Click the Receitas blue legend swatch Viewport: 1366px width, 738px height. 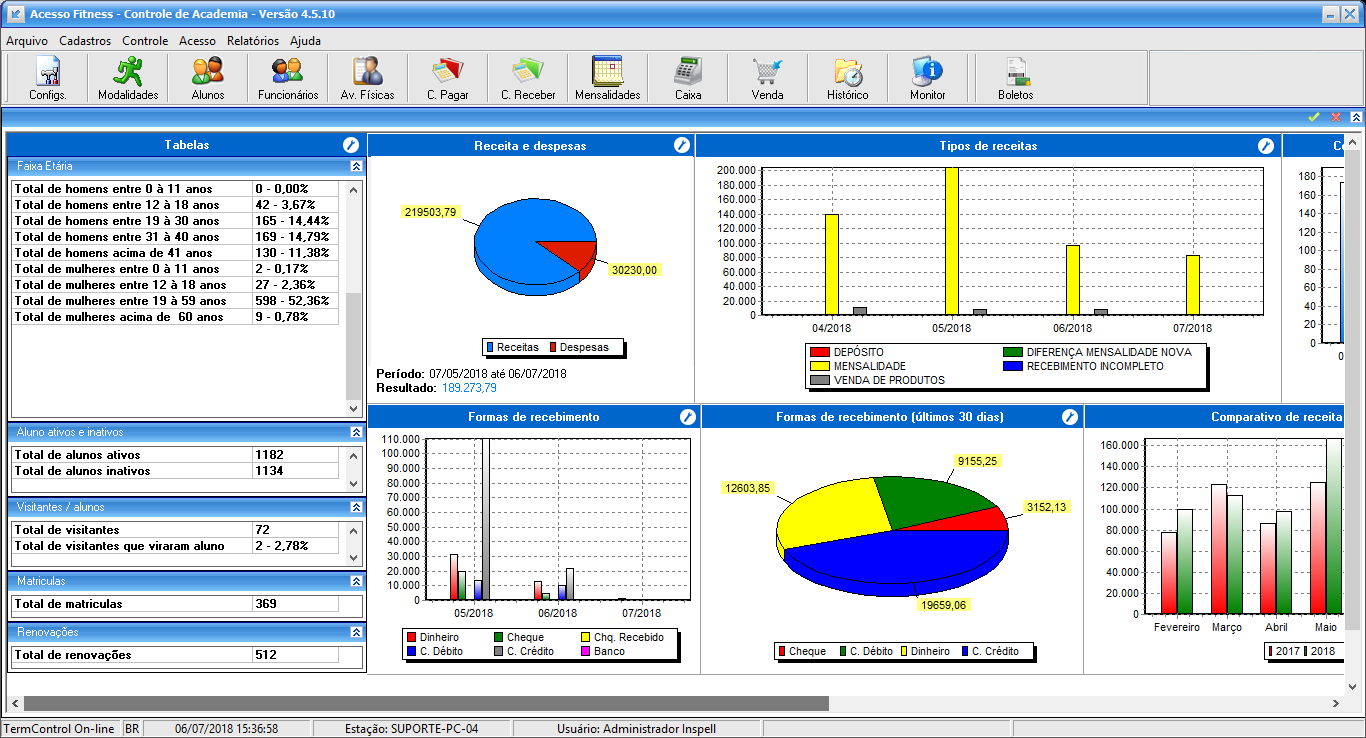pyautogui.click(x=491, y=347)
